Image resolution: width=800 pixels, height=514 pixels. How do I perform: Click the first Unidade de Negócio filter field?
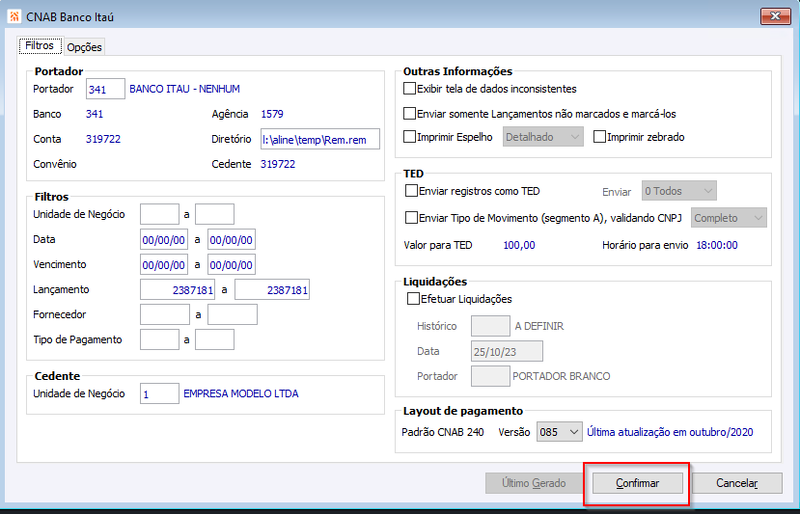click(160, 214)
